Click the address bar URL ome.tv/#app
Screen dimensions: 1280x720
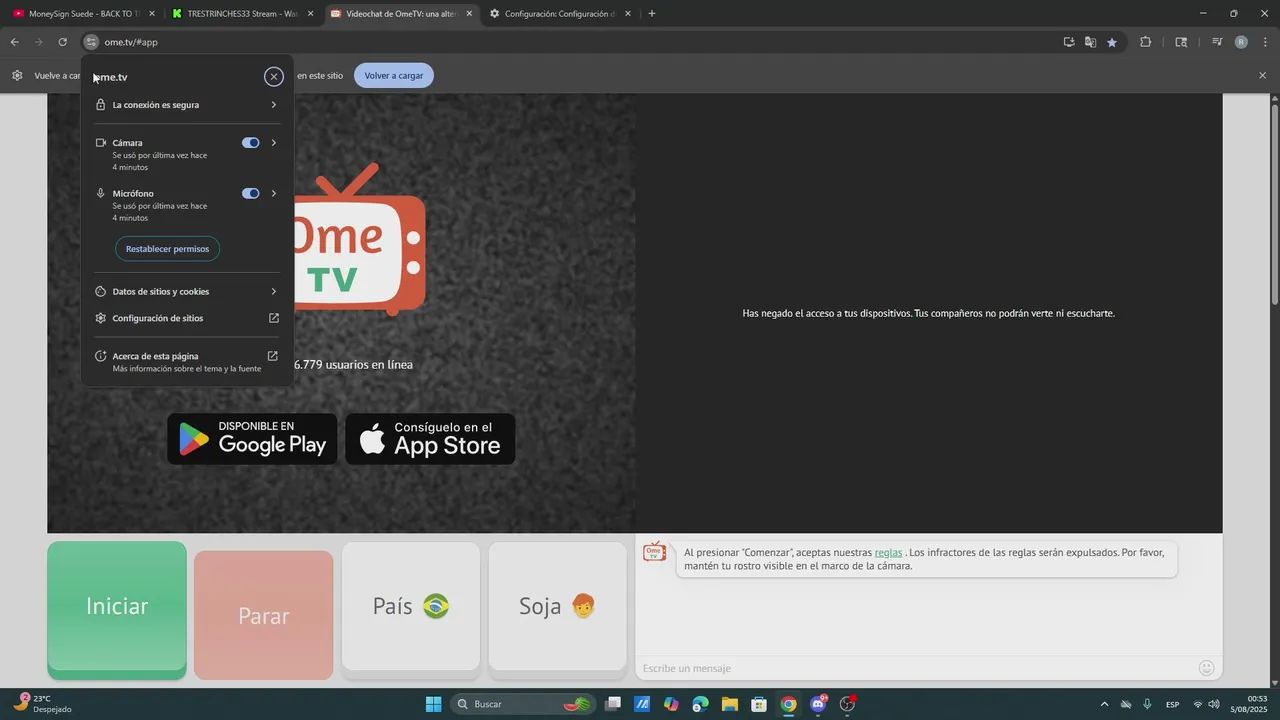point(131,42)
